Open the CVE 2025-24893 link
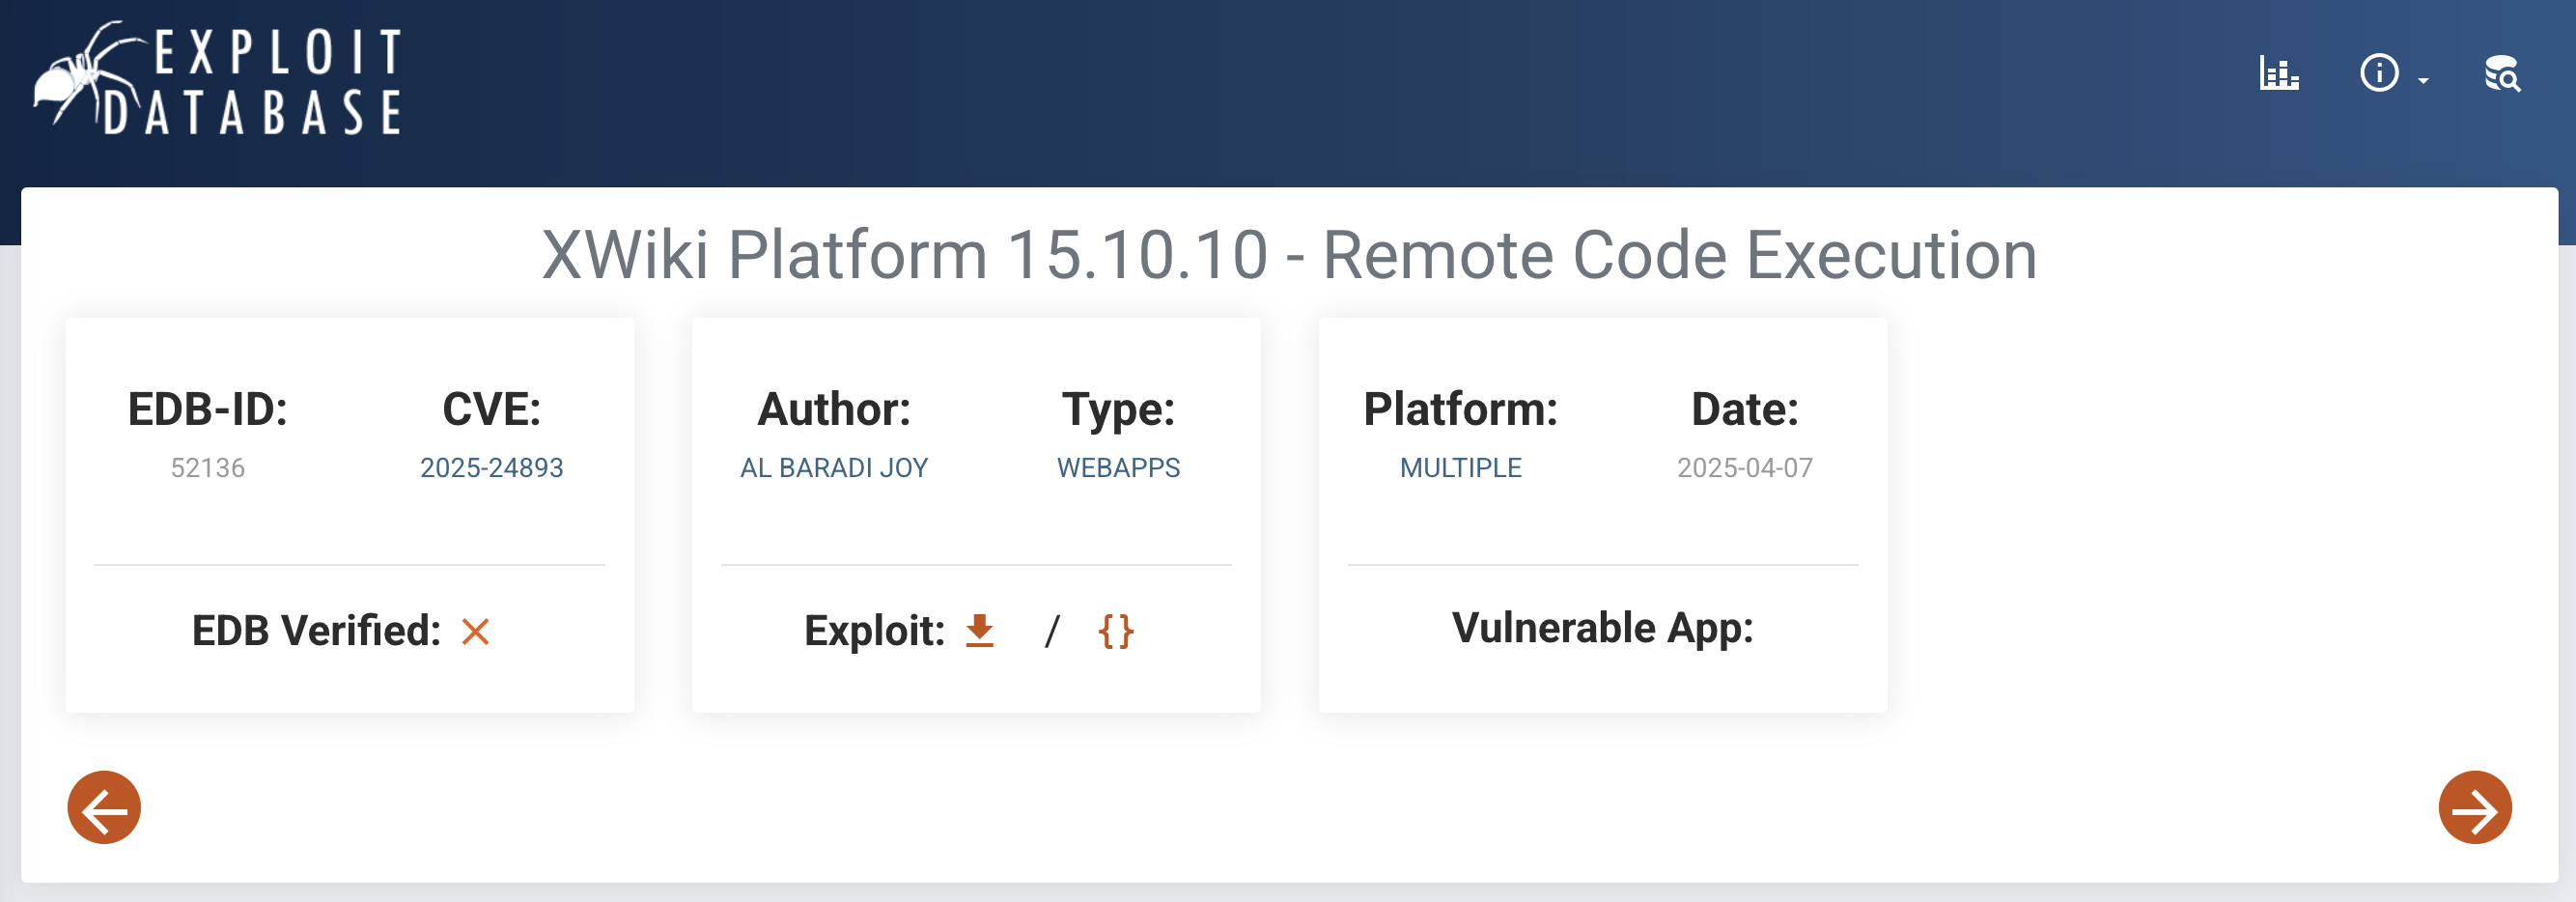Image resolution: width=2576 pixels, height=902 pixels. click(491, 467)
